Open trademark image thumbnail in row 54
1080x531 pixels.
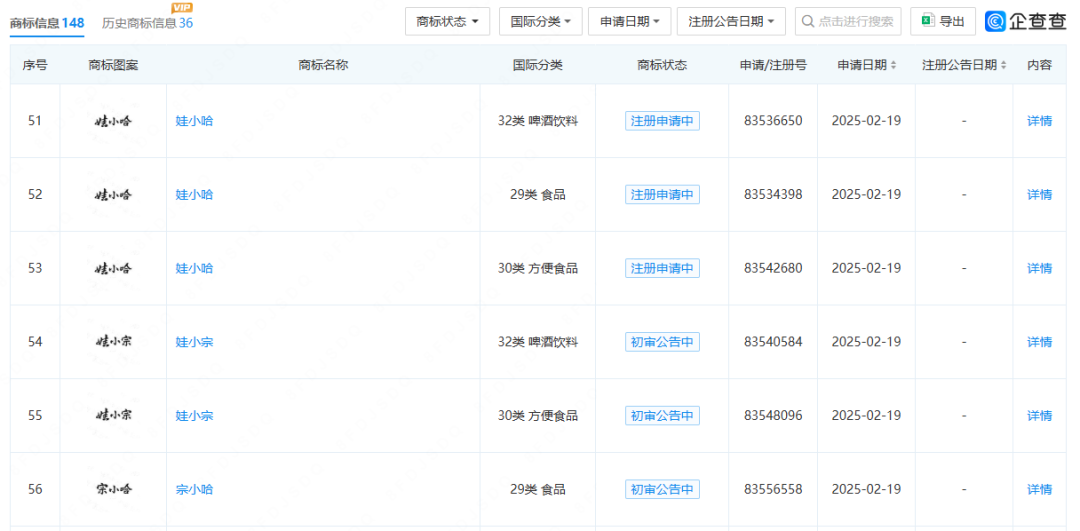point(113,342)
